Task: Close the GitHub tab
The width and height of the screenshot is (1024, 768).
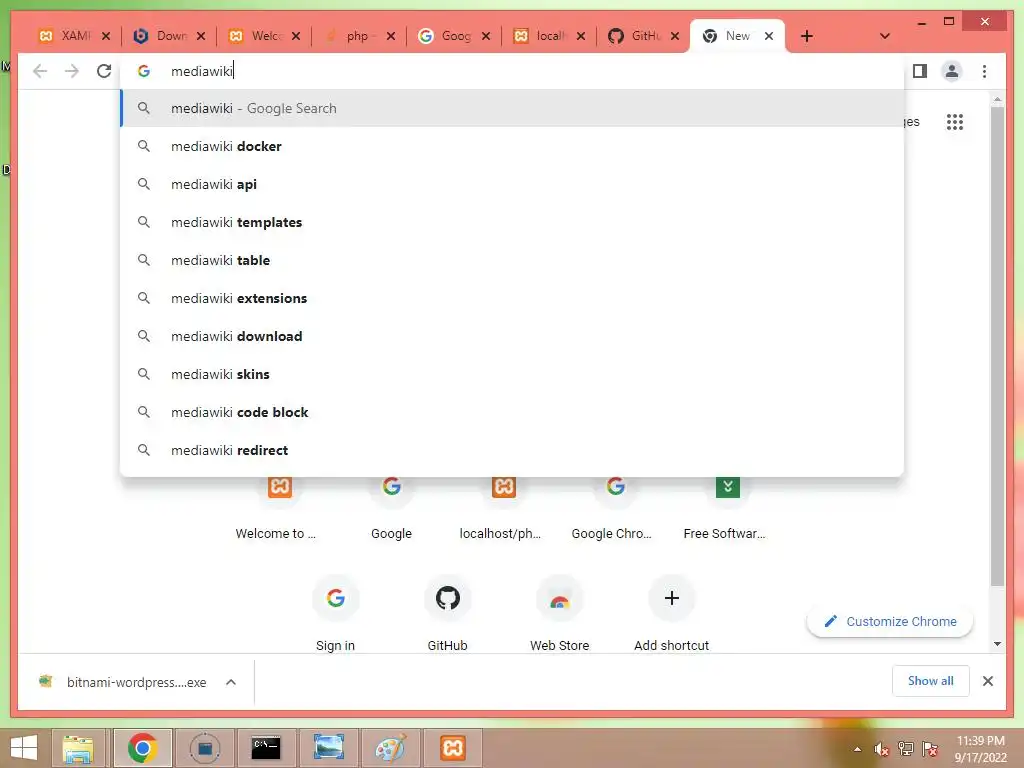Action: click(675, 36)
